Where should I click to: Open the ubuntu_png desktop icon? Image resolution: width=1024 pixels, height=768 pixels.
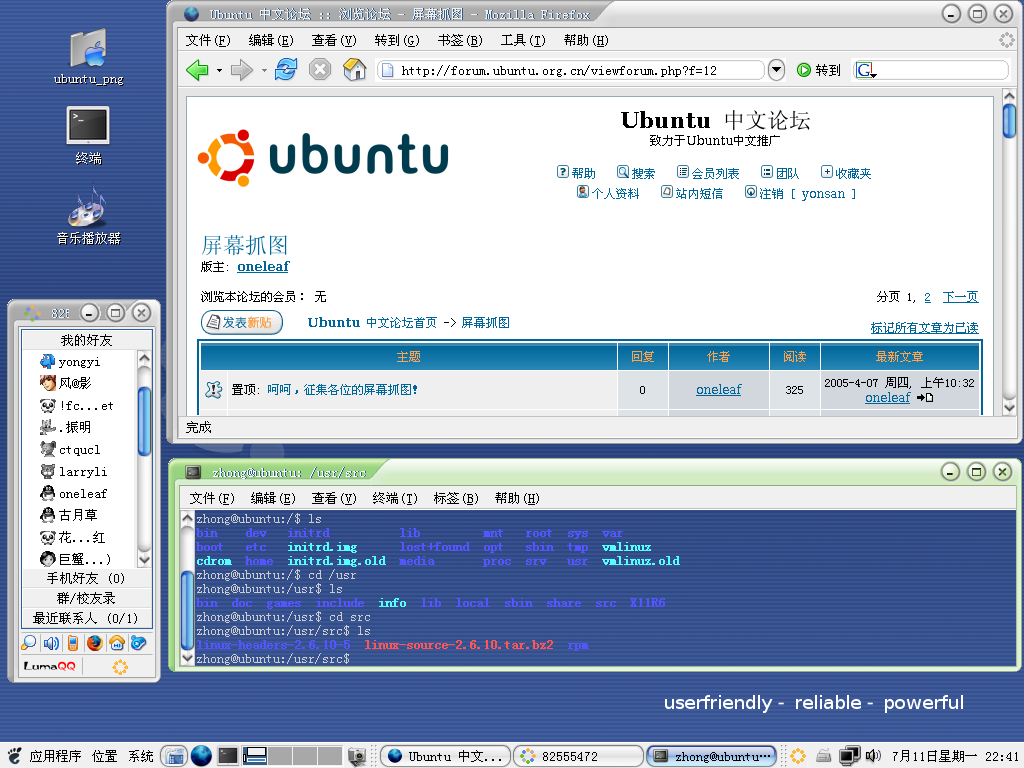click(x=88, y=57)
